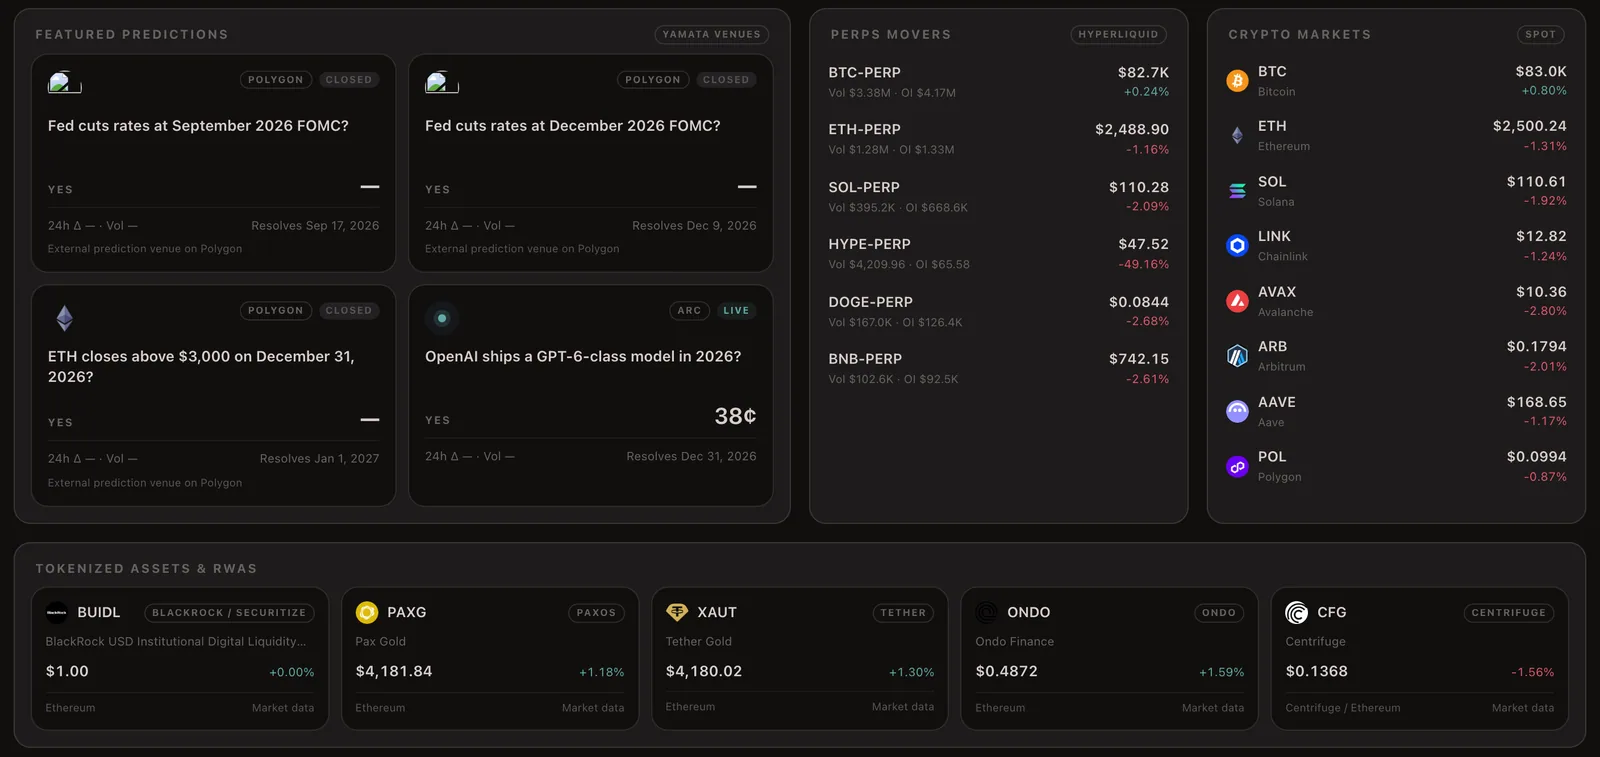Click the XAUT +1.30% change
Screen dimensions: 1600x757
tap(912, 673)
